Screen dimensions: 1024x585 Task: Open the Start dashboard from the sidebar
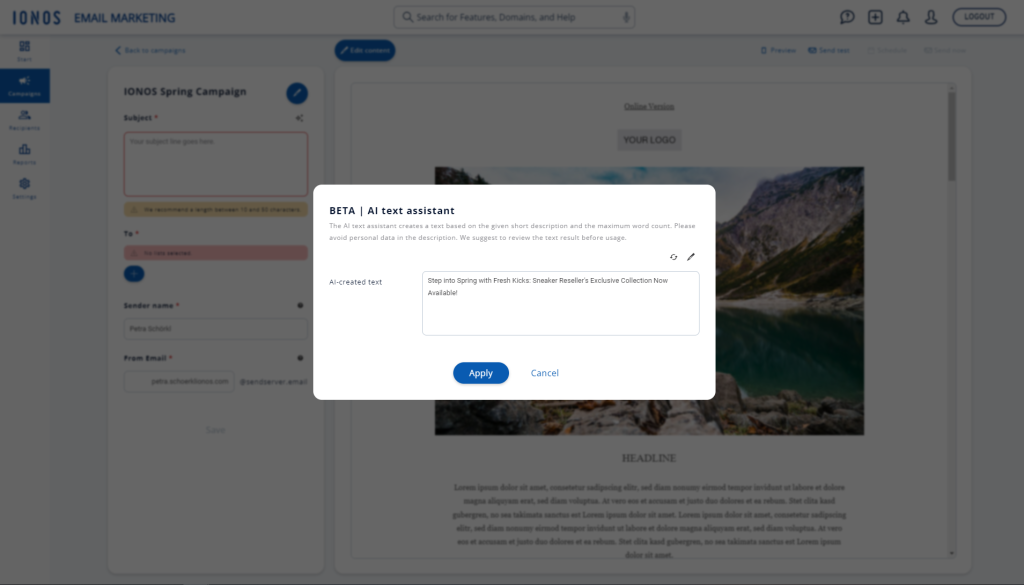click(26, 48)
